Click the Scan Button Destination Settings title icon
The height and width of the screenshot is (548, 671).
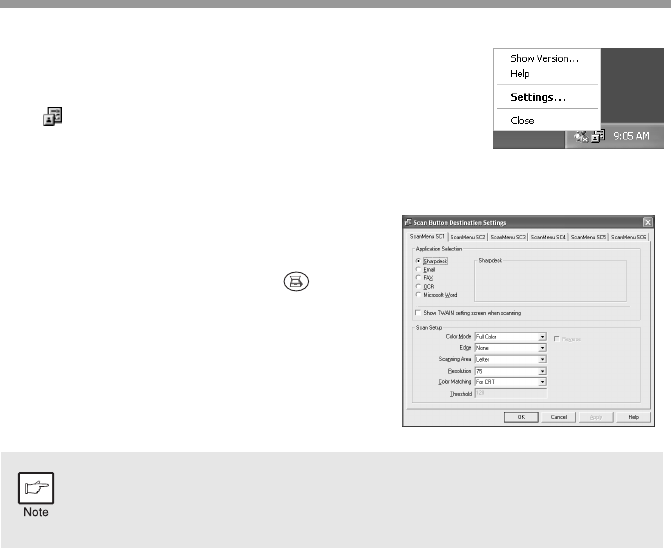point(406,222)
